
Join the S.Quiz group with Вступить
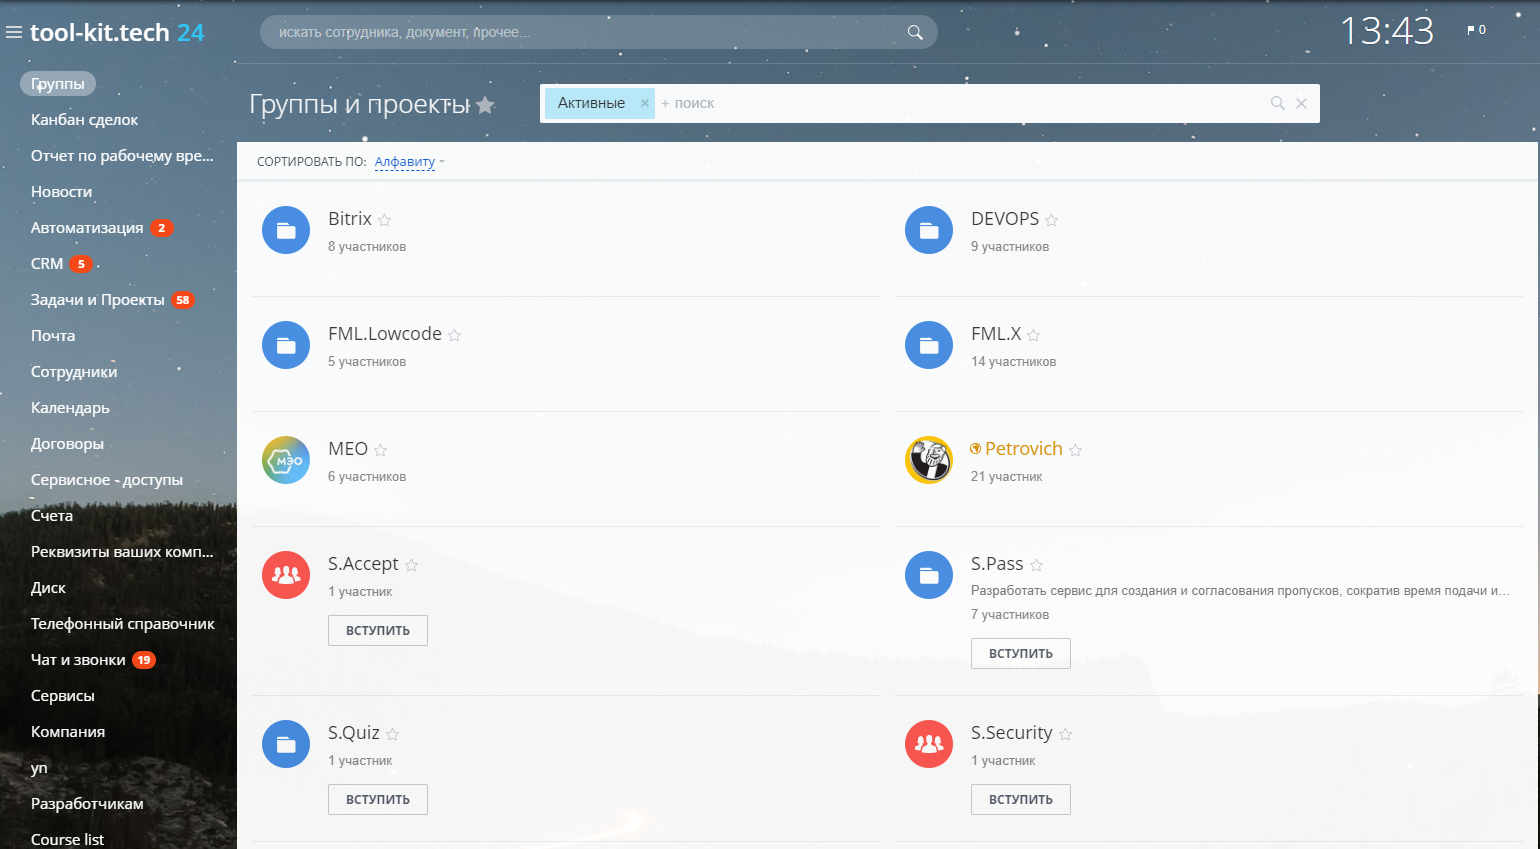tap(378, 799)
